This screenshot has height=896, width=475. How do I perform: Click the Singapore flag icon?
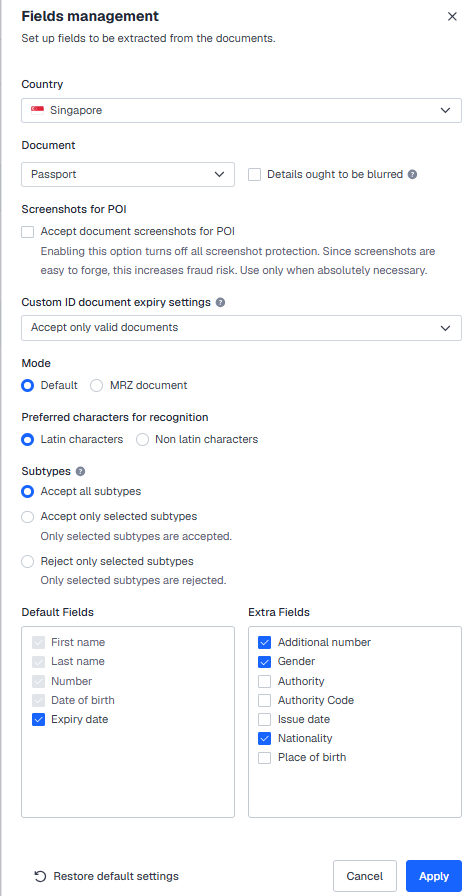(x=38, y=110)
